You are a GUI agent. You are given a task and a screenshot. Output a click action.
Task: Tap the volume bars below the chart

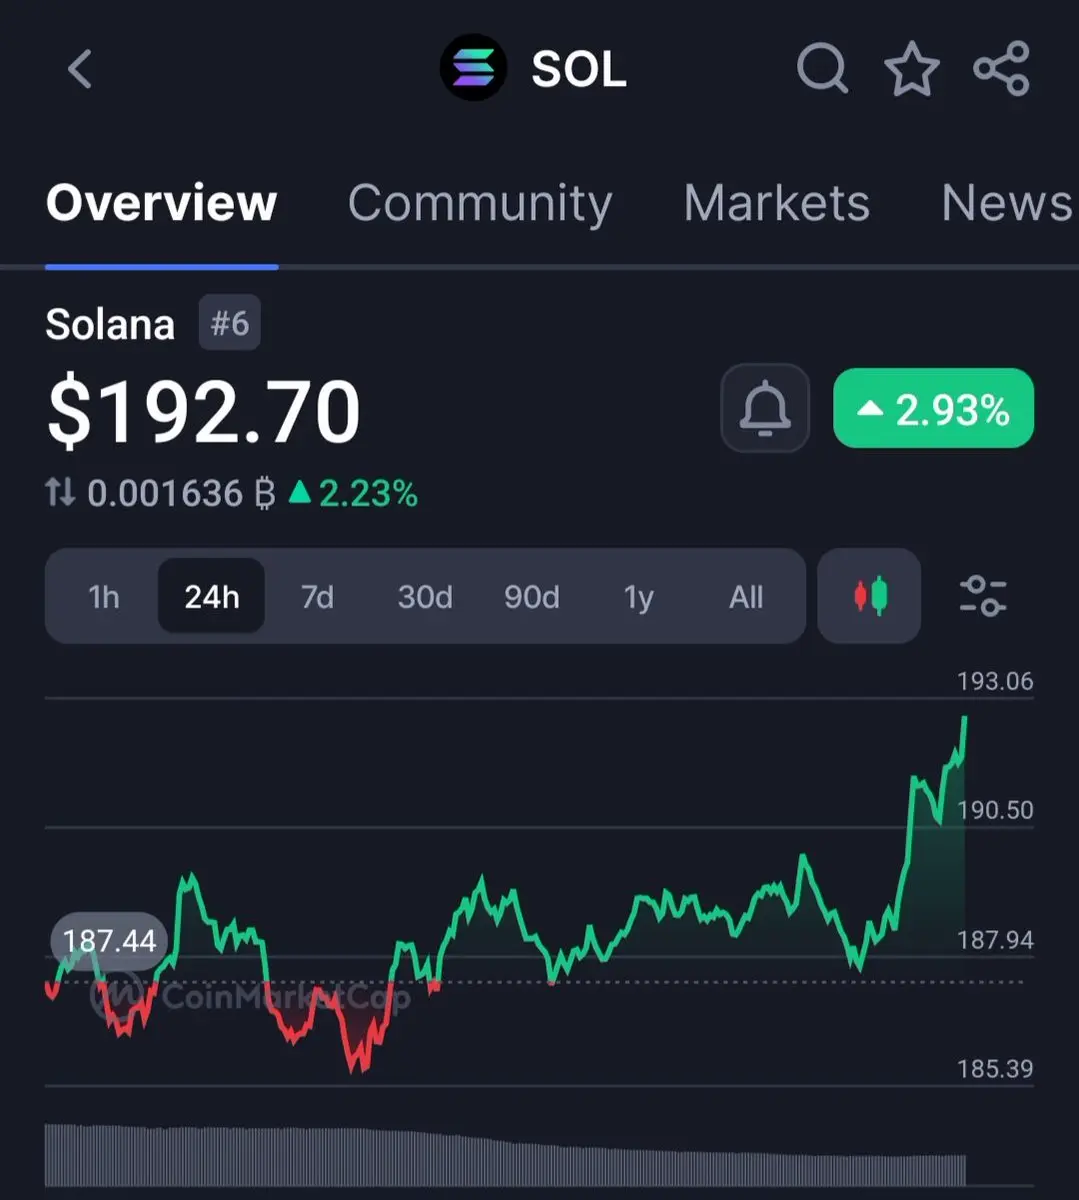tap(505, 1154)
